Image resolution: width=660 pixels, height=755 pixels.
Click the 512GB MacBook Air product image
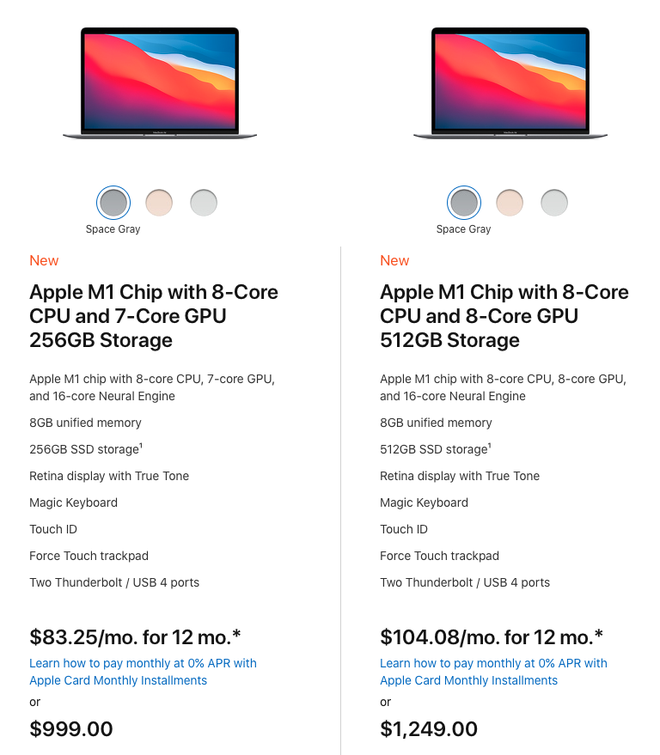pos(510,83)
